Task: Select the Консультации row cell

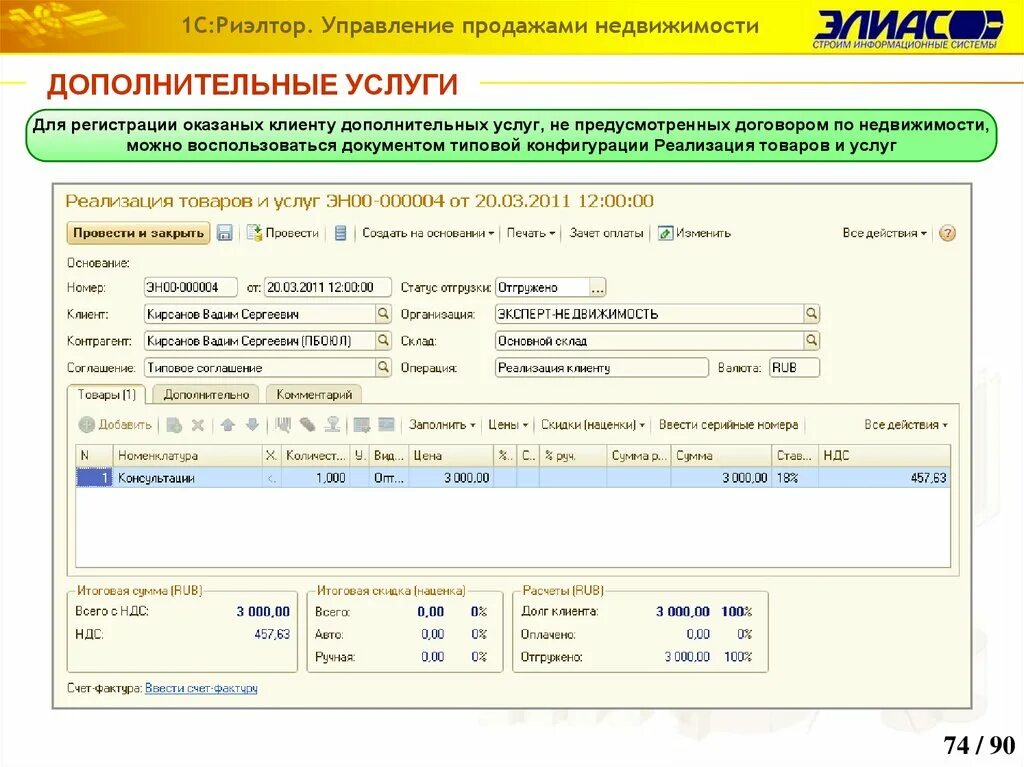Action: point(187,478)
